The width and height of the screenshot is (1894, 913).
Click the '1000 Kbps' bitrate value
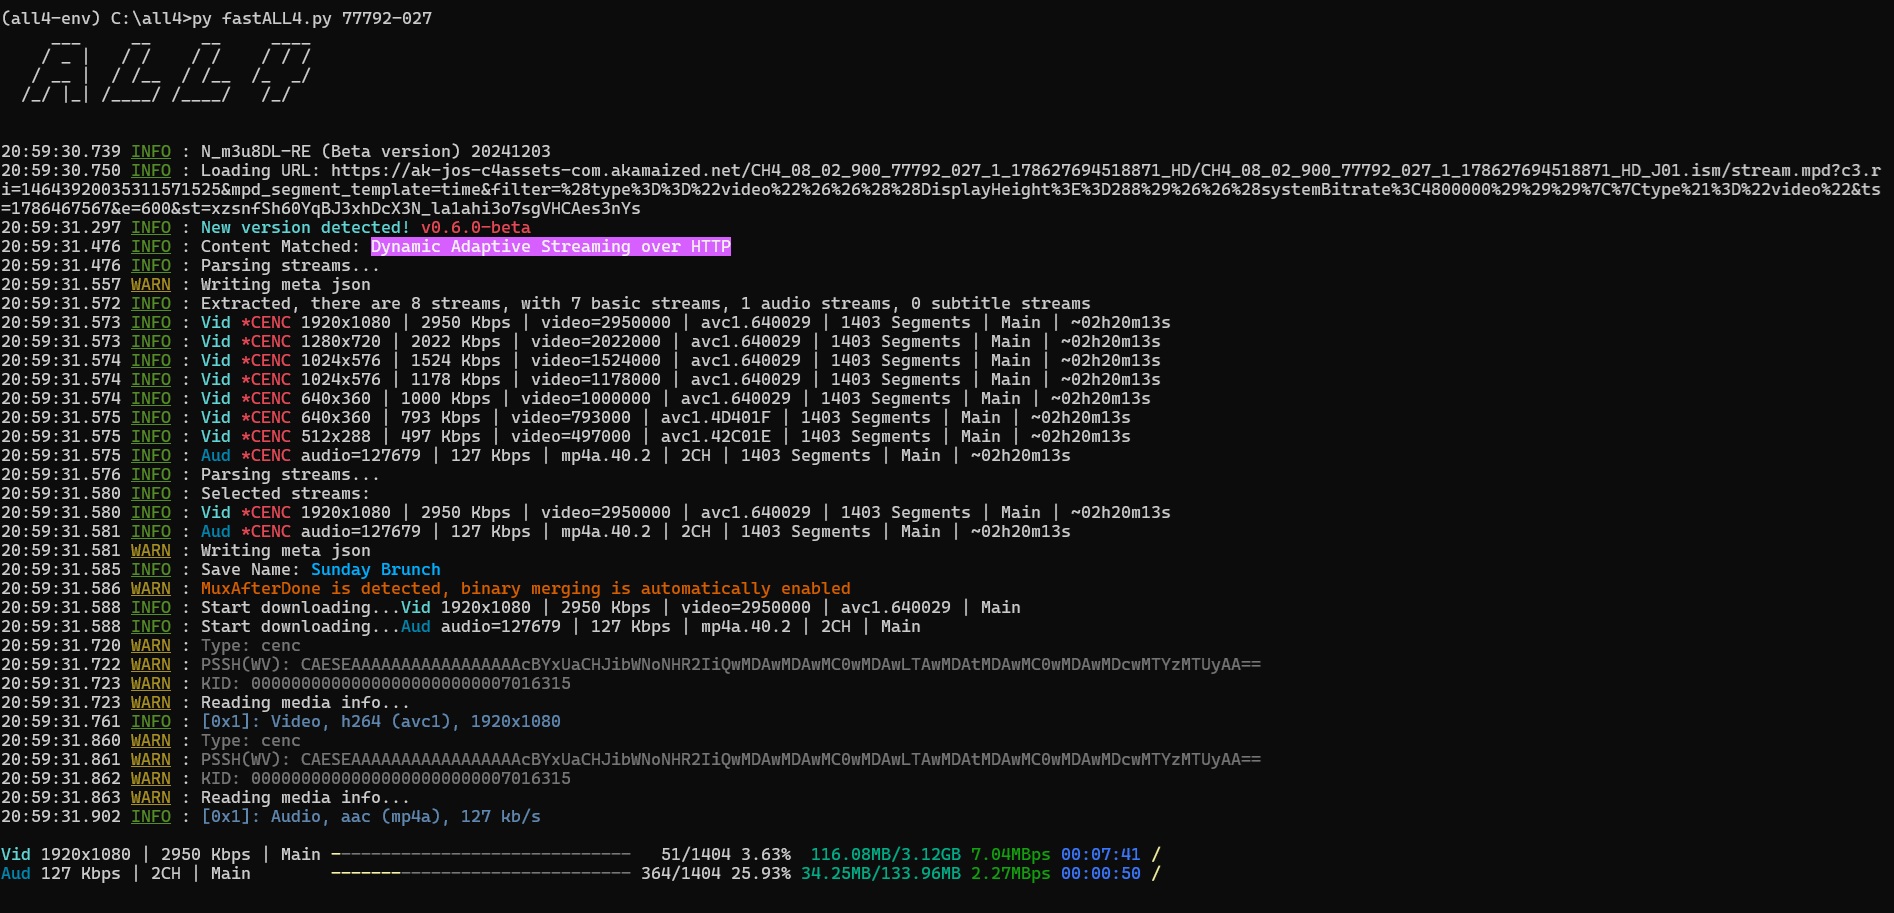(x=446, y=399)
